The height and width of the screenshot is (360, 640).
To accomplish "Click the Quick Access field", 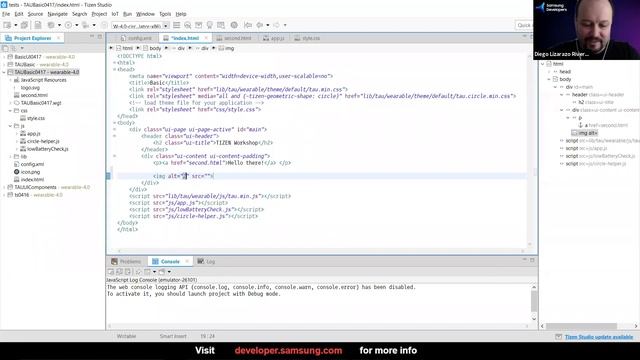I will tap(524, 25).
